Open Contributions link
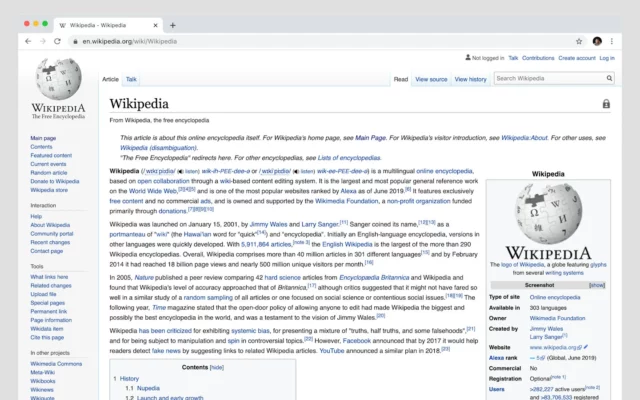 [x=538, y=58]
